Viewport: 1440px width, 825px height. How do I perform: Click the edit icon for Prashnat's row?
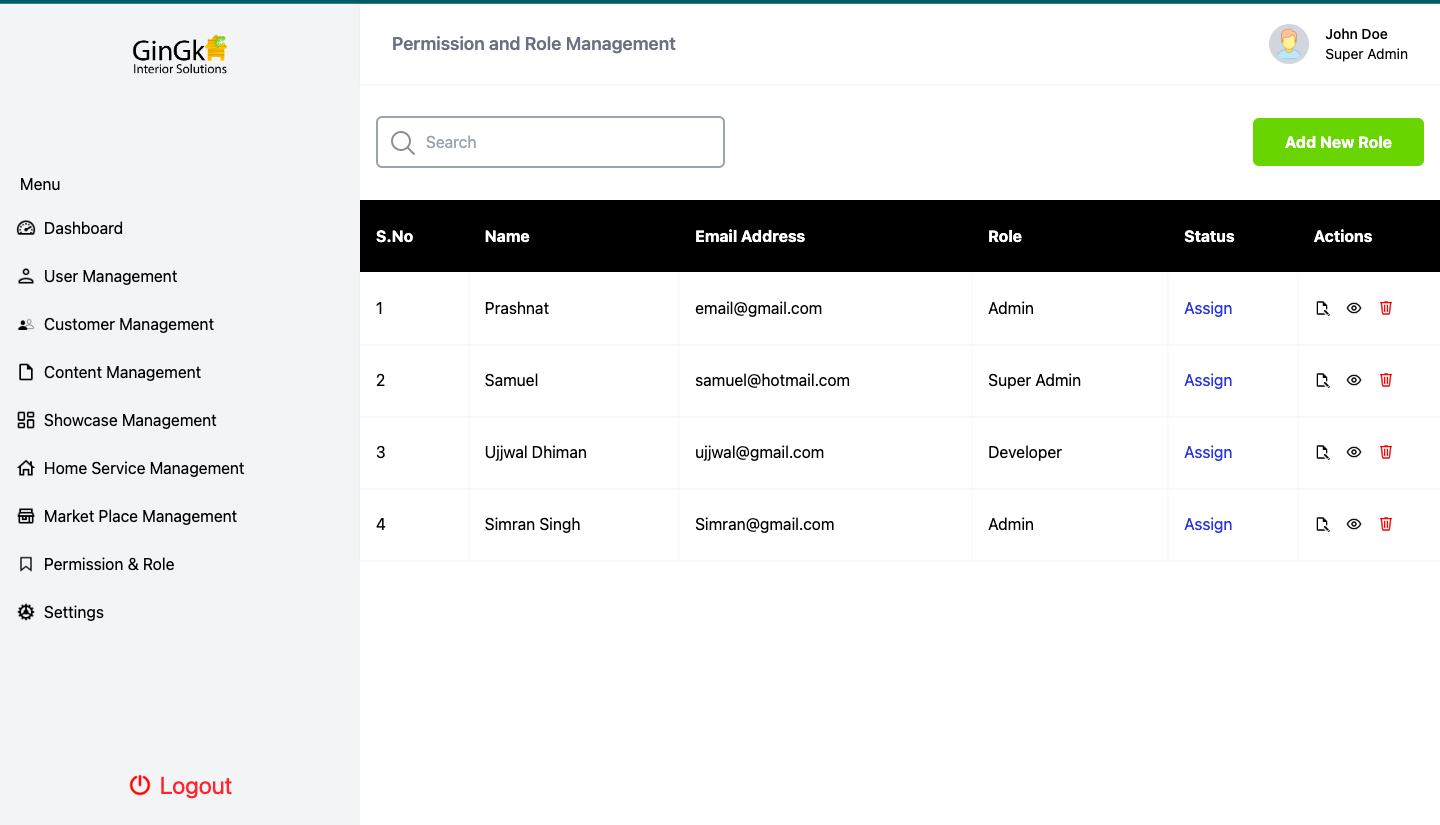click(1322, 308)
